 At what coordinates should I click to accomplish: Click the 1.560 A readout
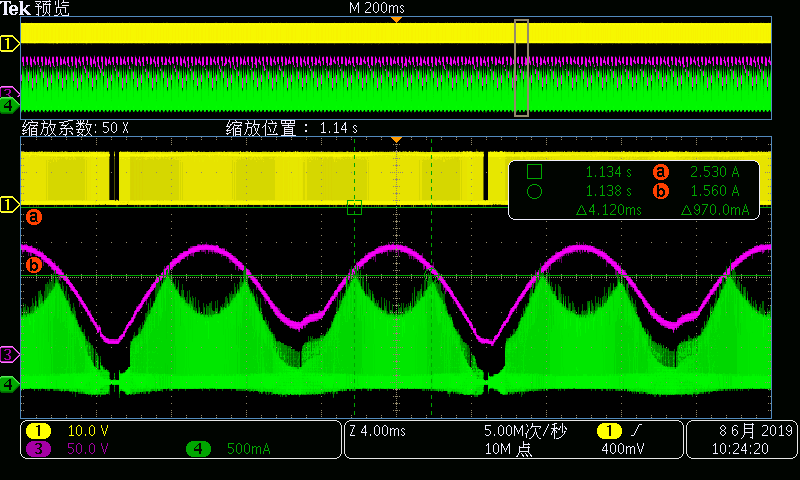coord(714,191)
